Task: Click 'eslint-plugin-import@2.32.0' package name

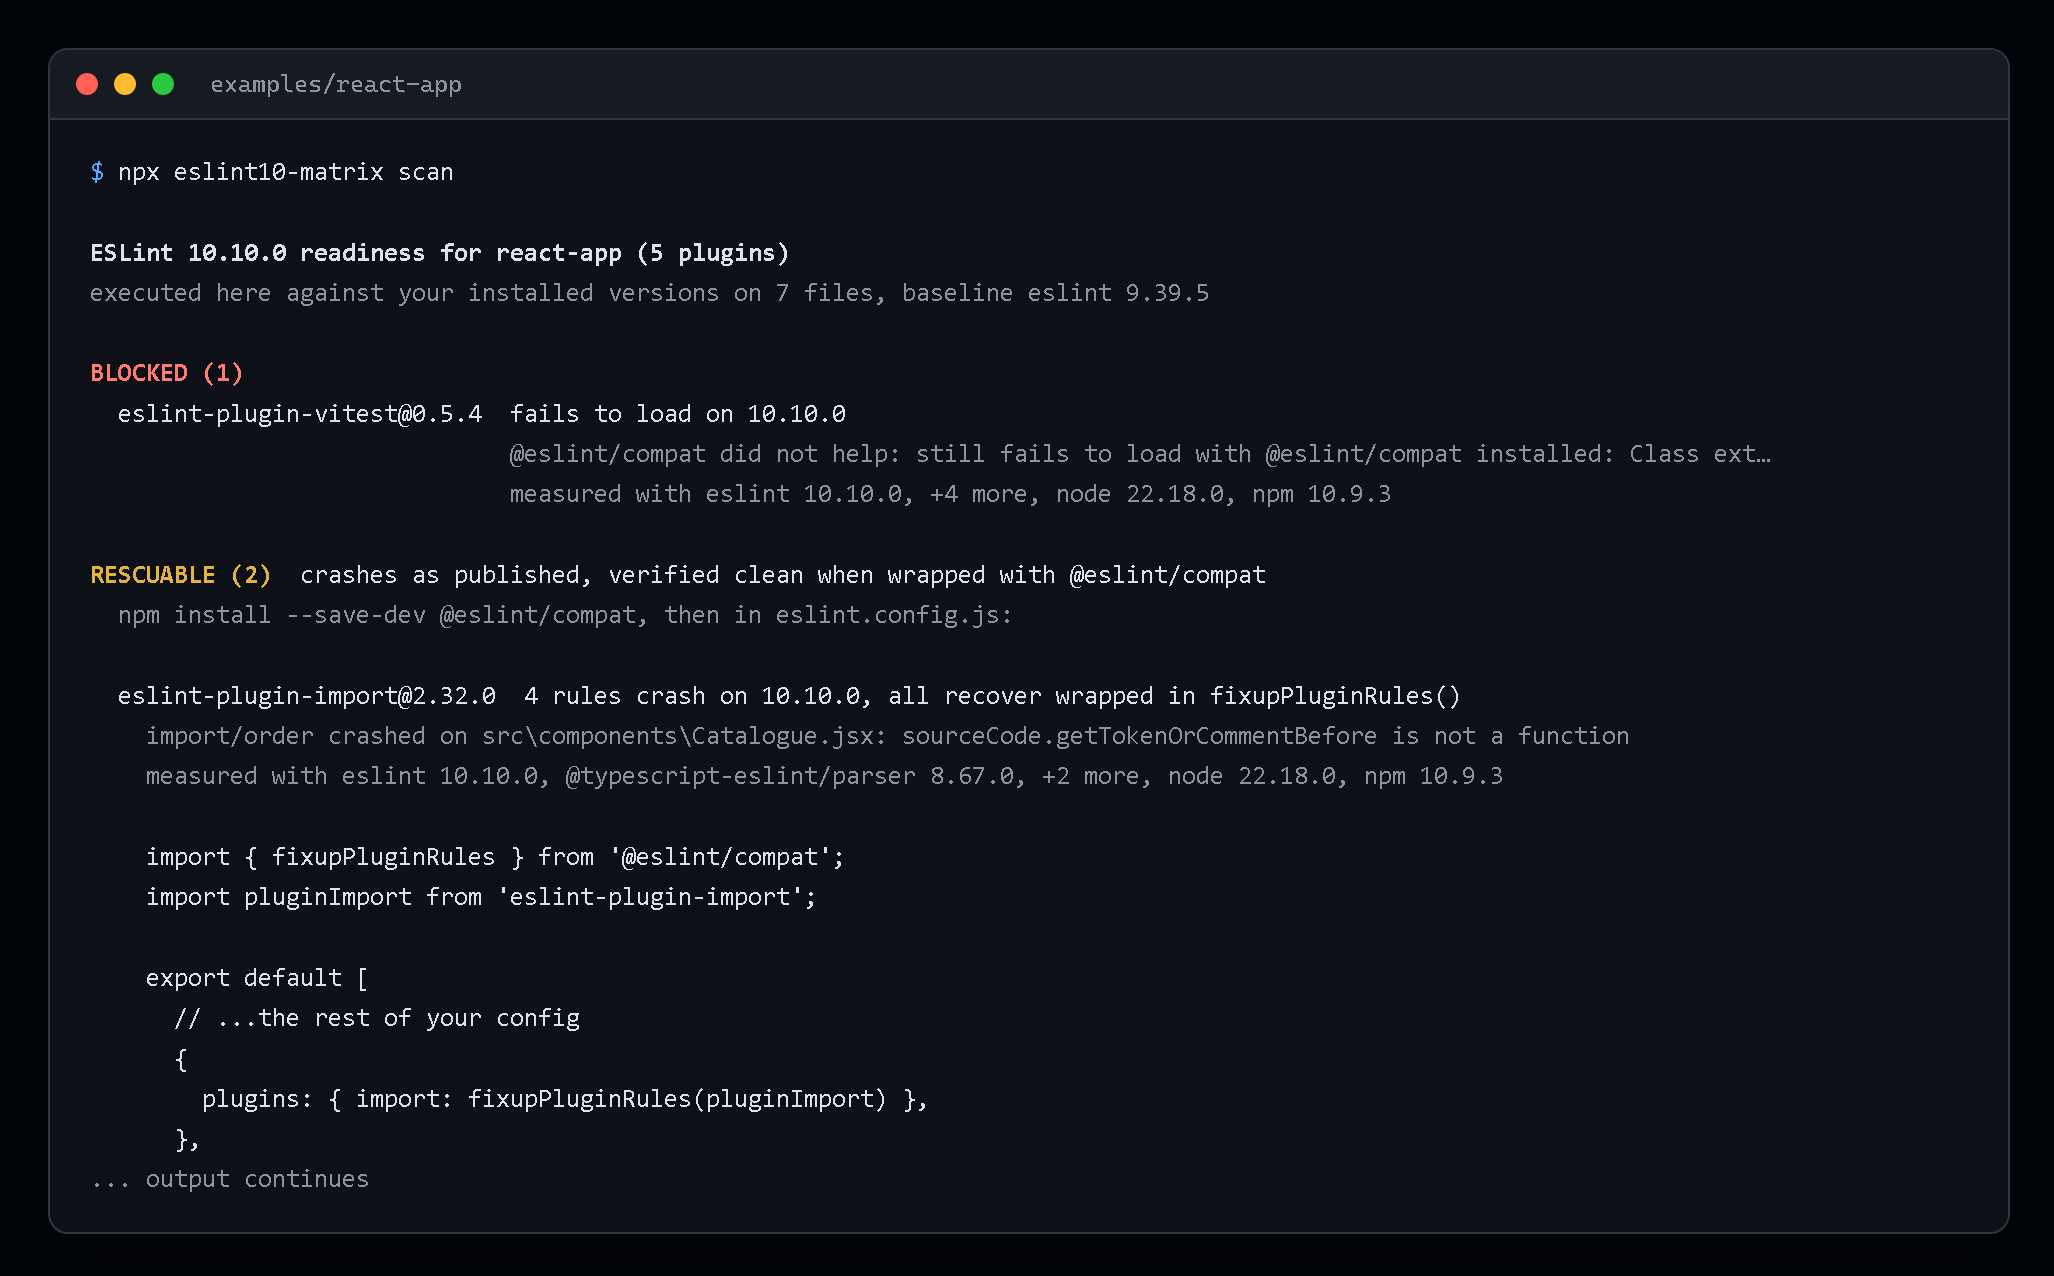Action: 307,696
